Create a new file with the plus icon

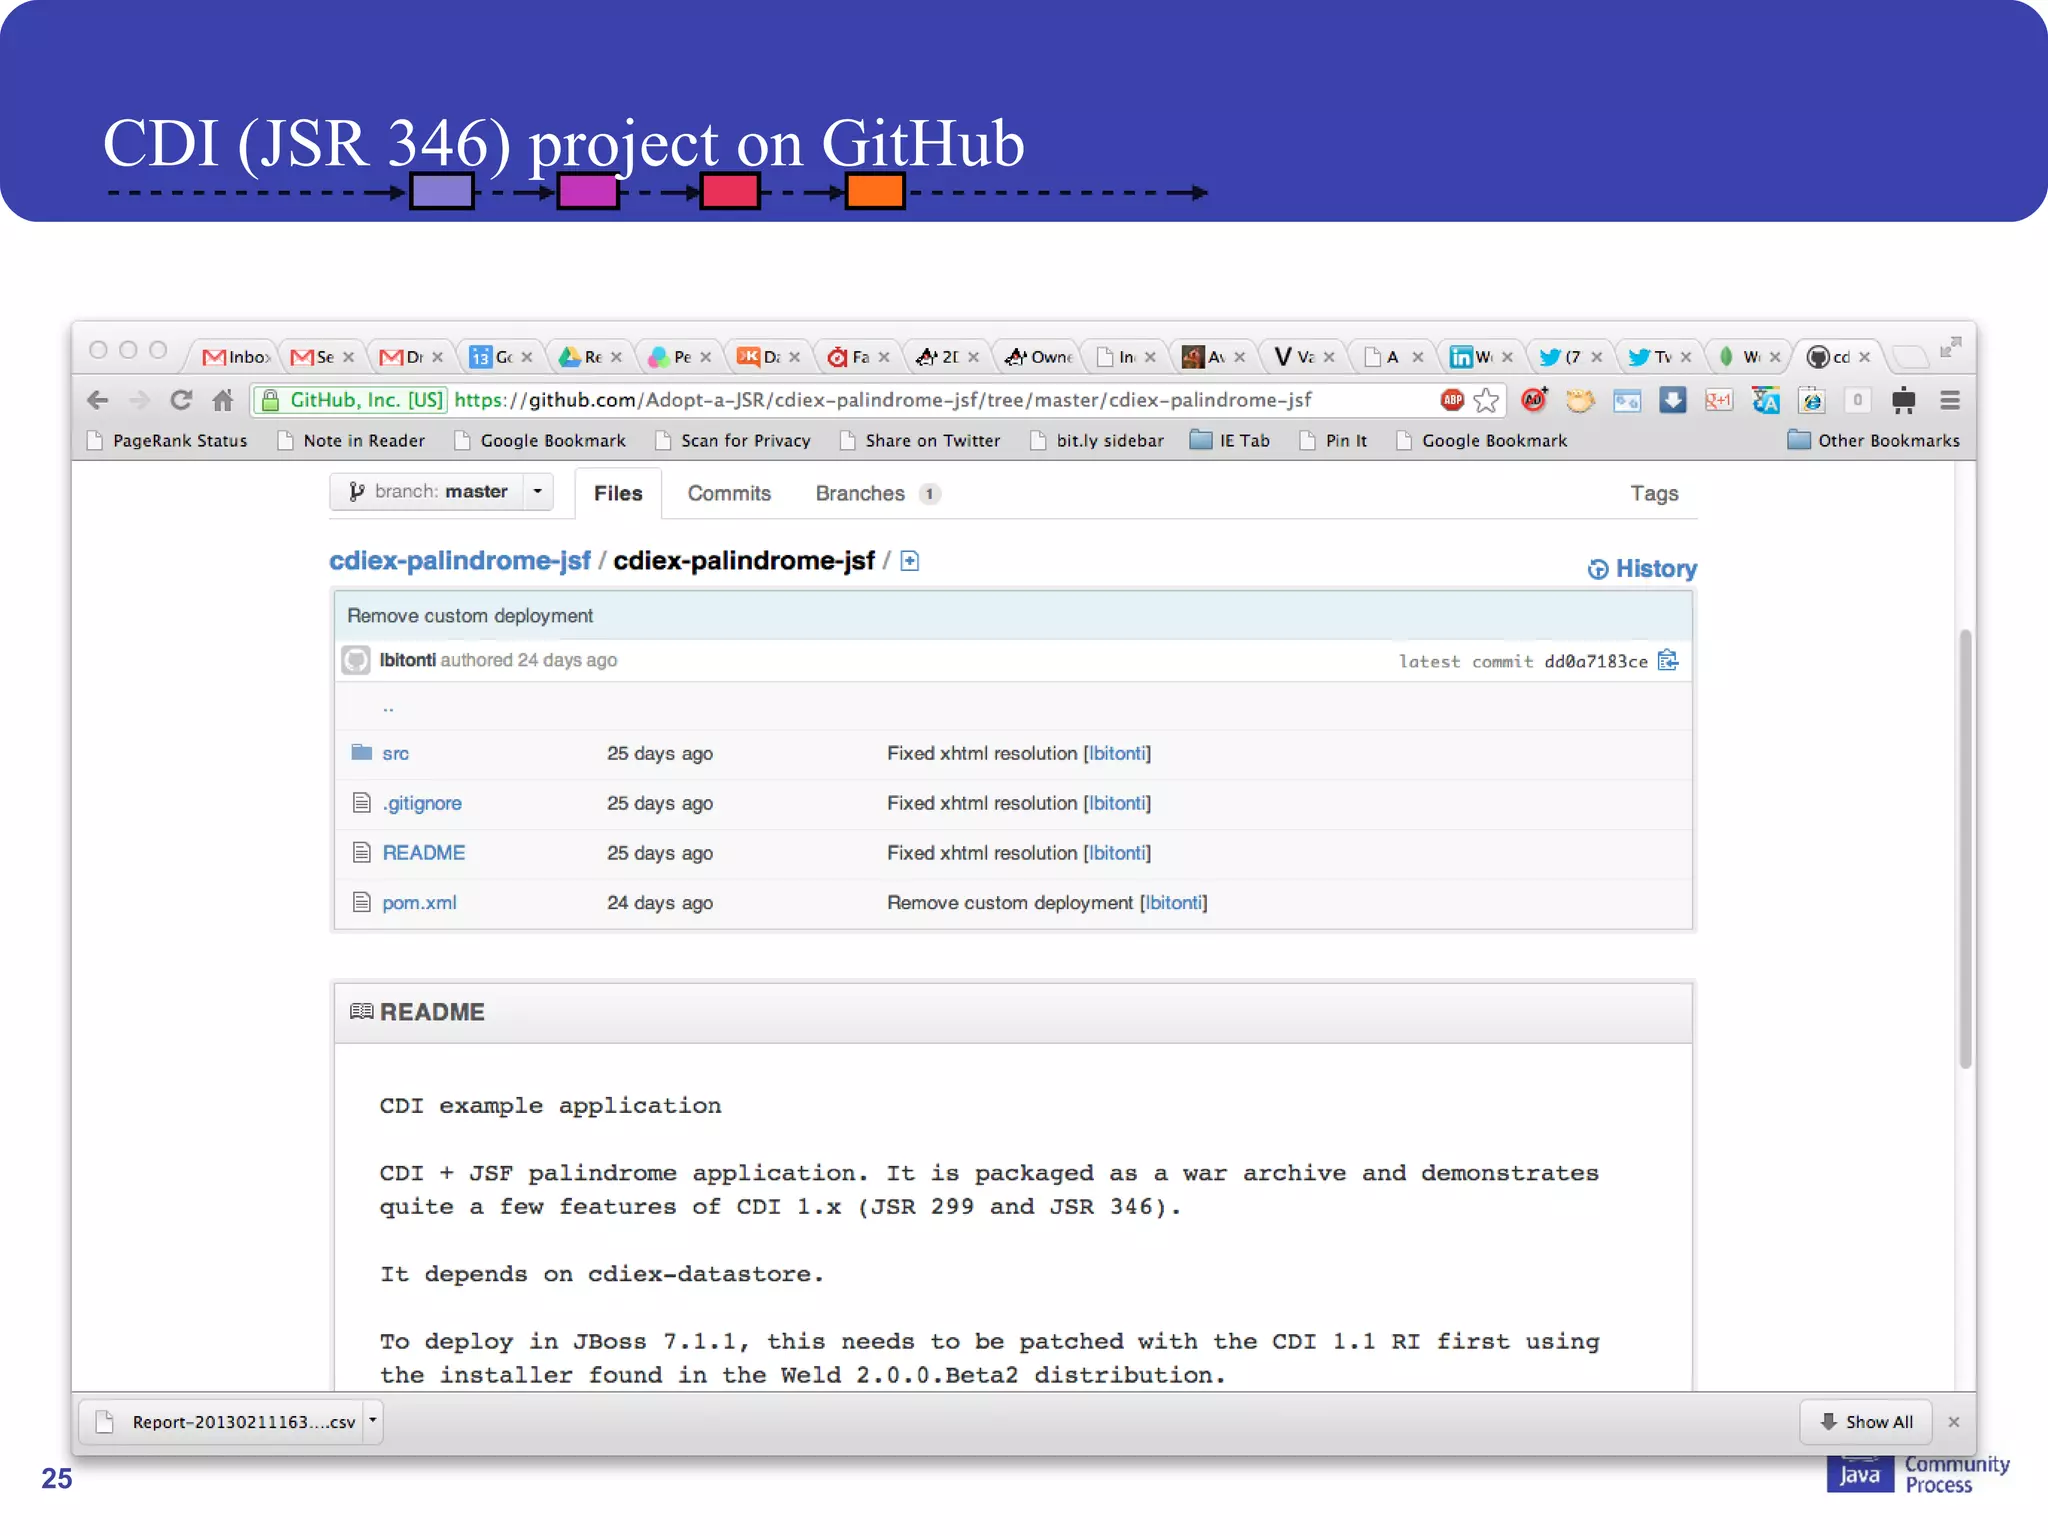(909, 560)
